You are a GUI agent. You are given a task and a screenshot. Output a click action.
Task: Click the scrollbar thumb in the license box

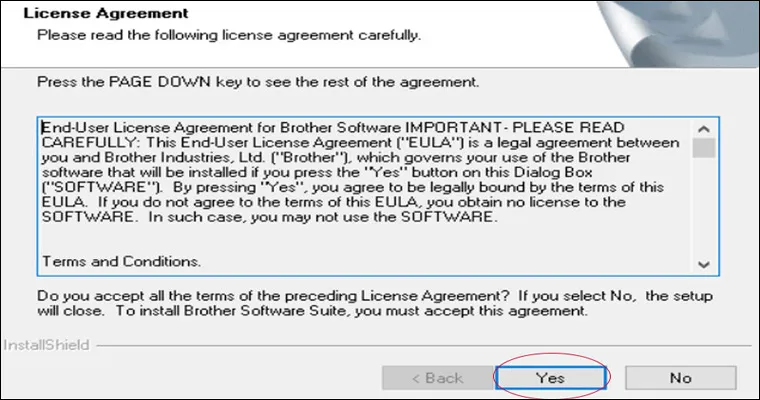click(x=704, y=148)
